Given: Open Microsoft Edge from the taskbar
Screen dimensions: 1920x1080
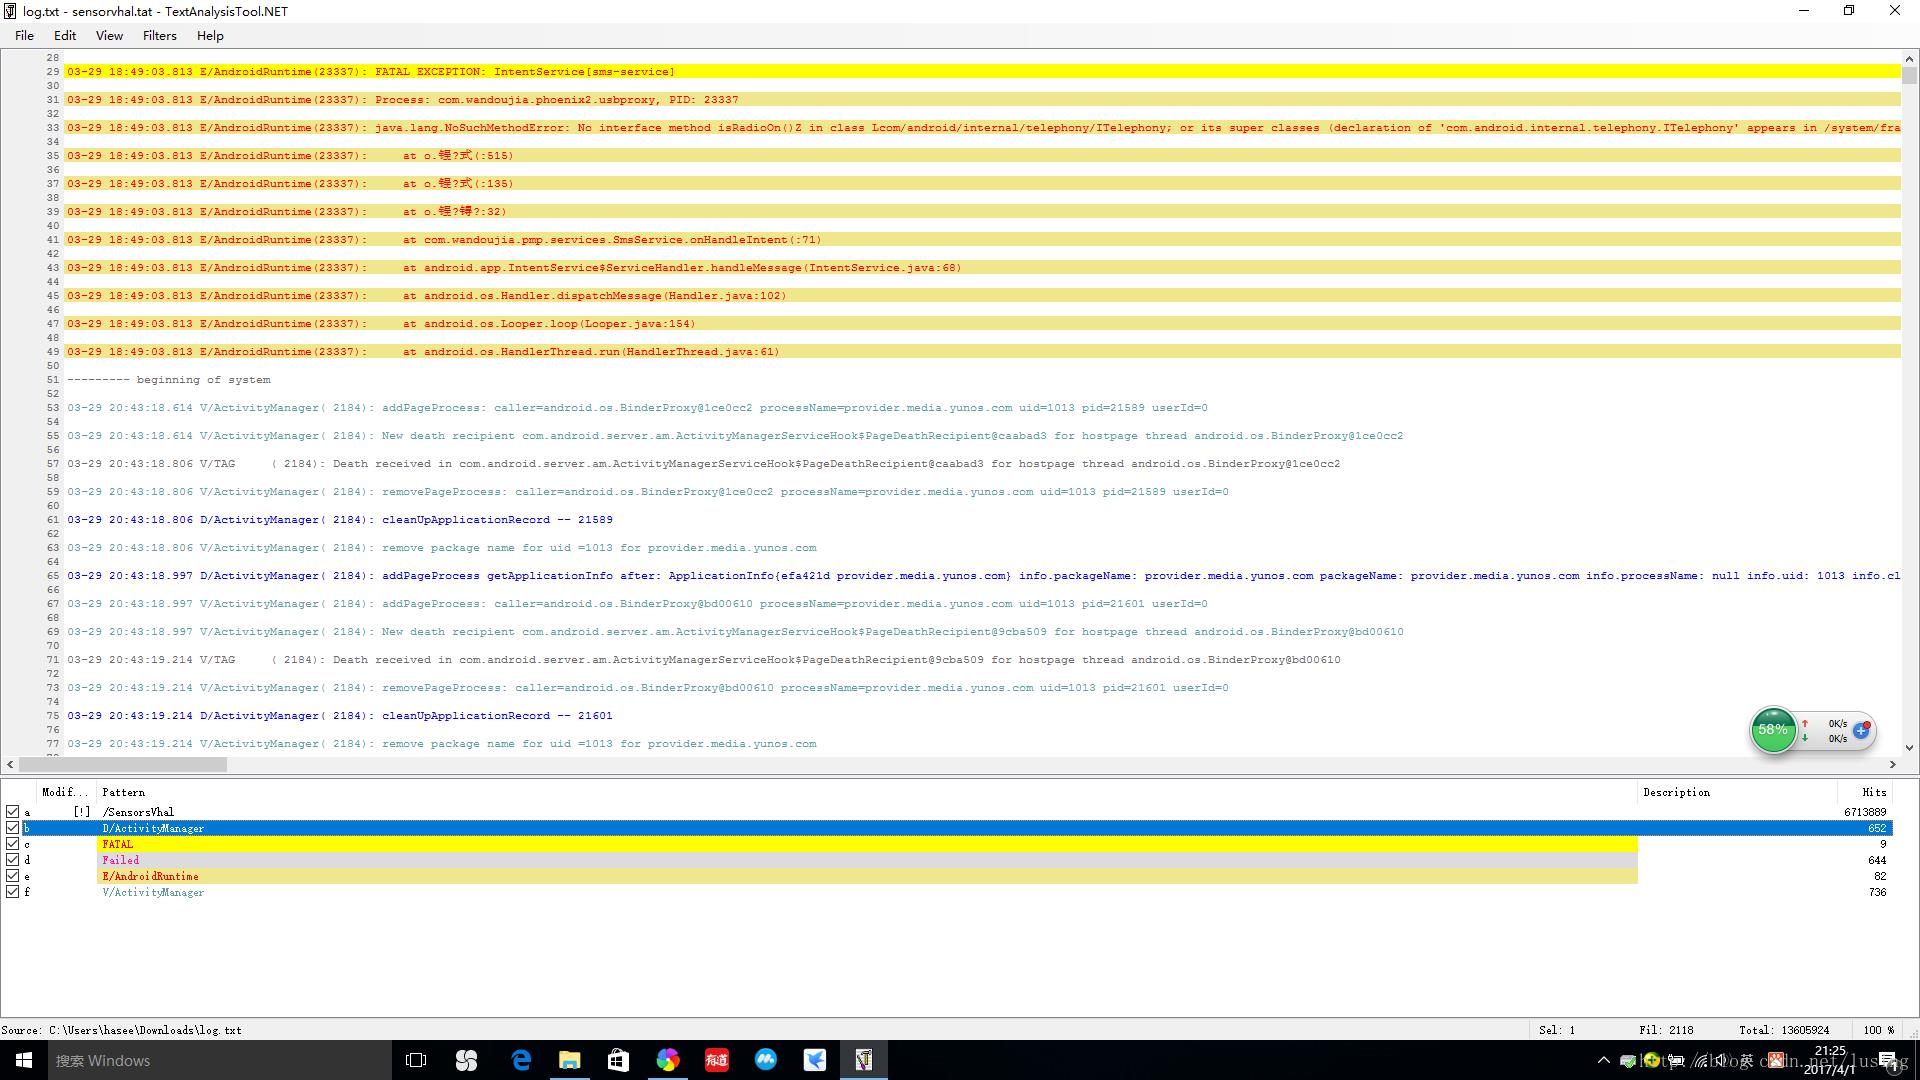Looking at the screenshot, I should 521,1060.
